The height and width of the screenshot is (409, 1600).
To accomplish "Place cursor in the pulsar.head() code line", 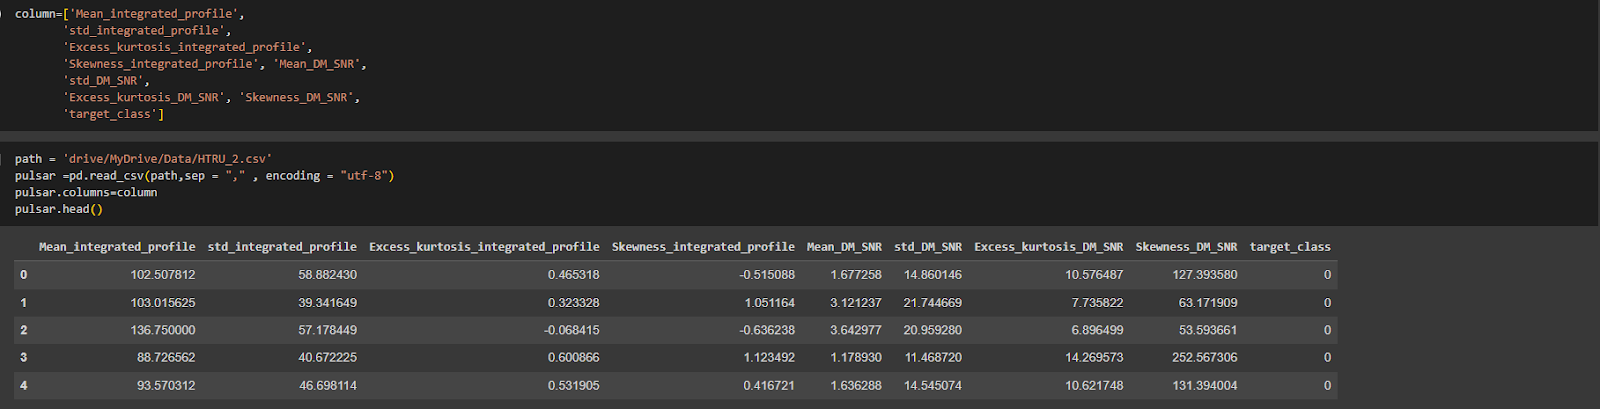I will [x=59, y=209].
